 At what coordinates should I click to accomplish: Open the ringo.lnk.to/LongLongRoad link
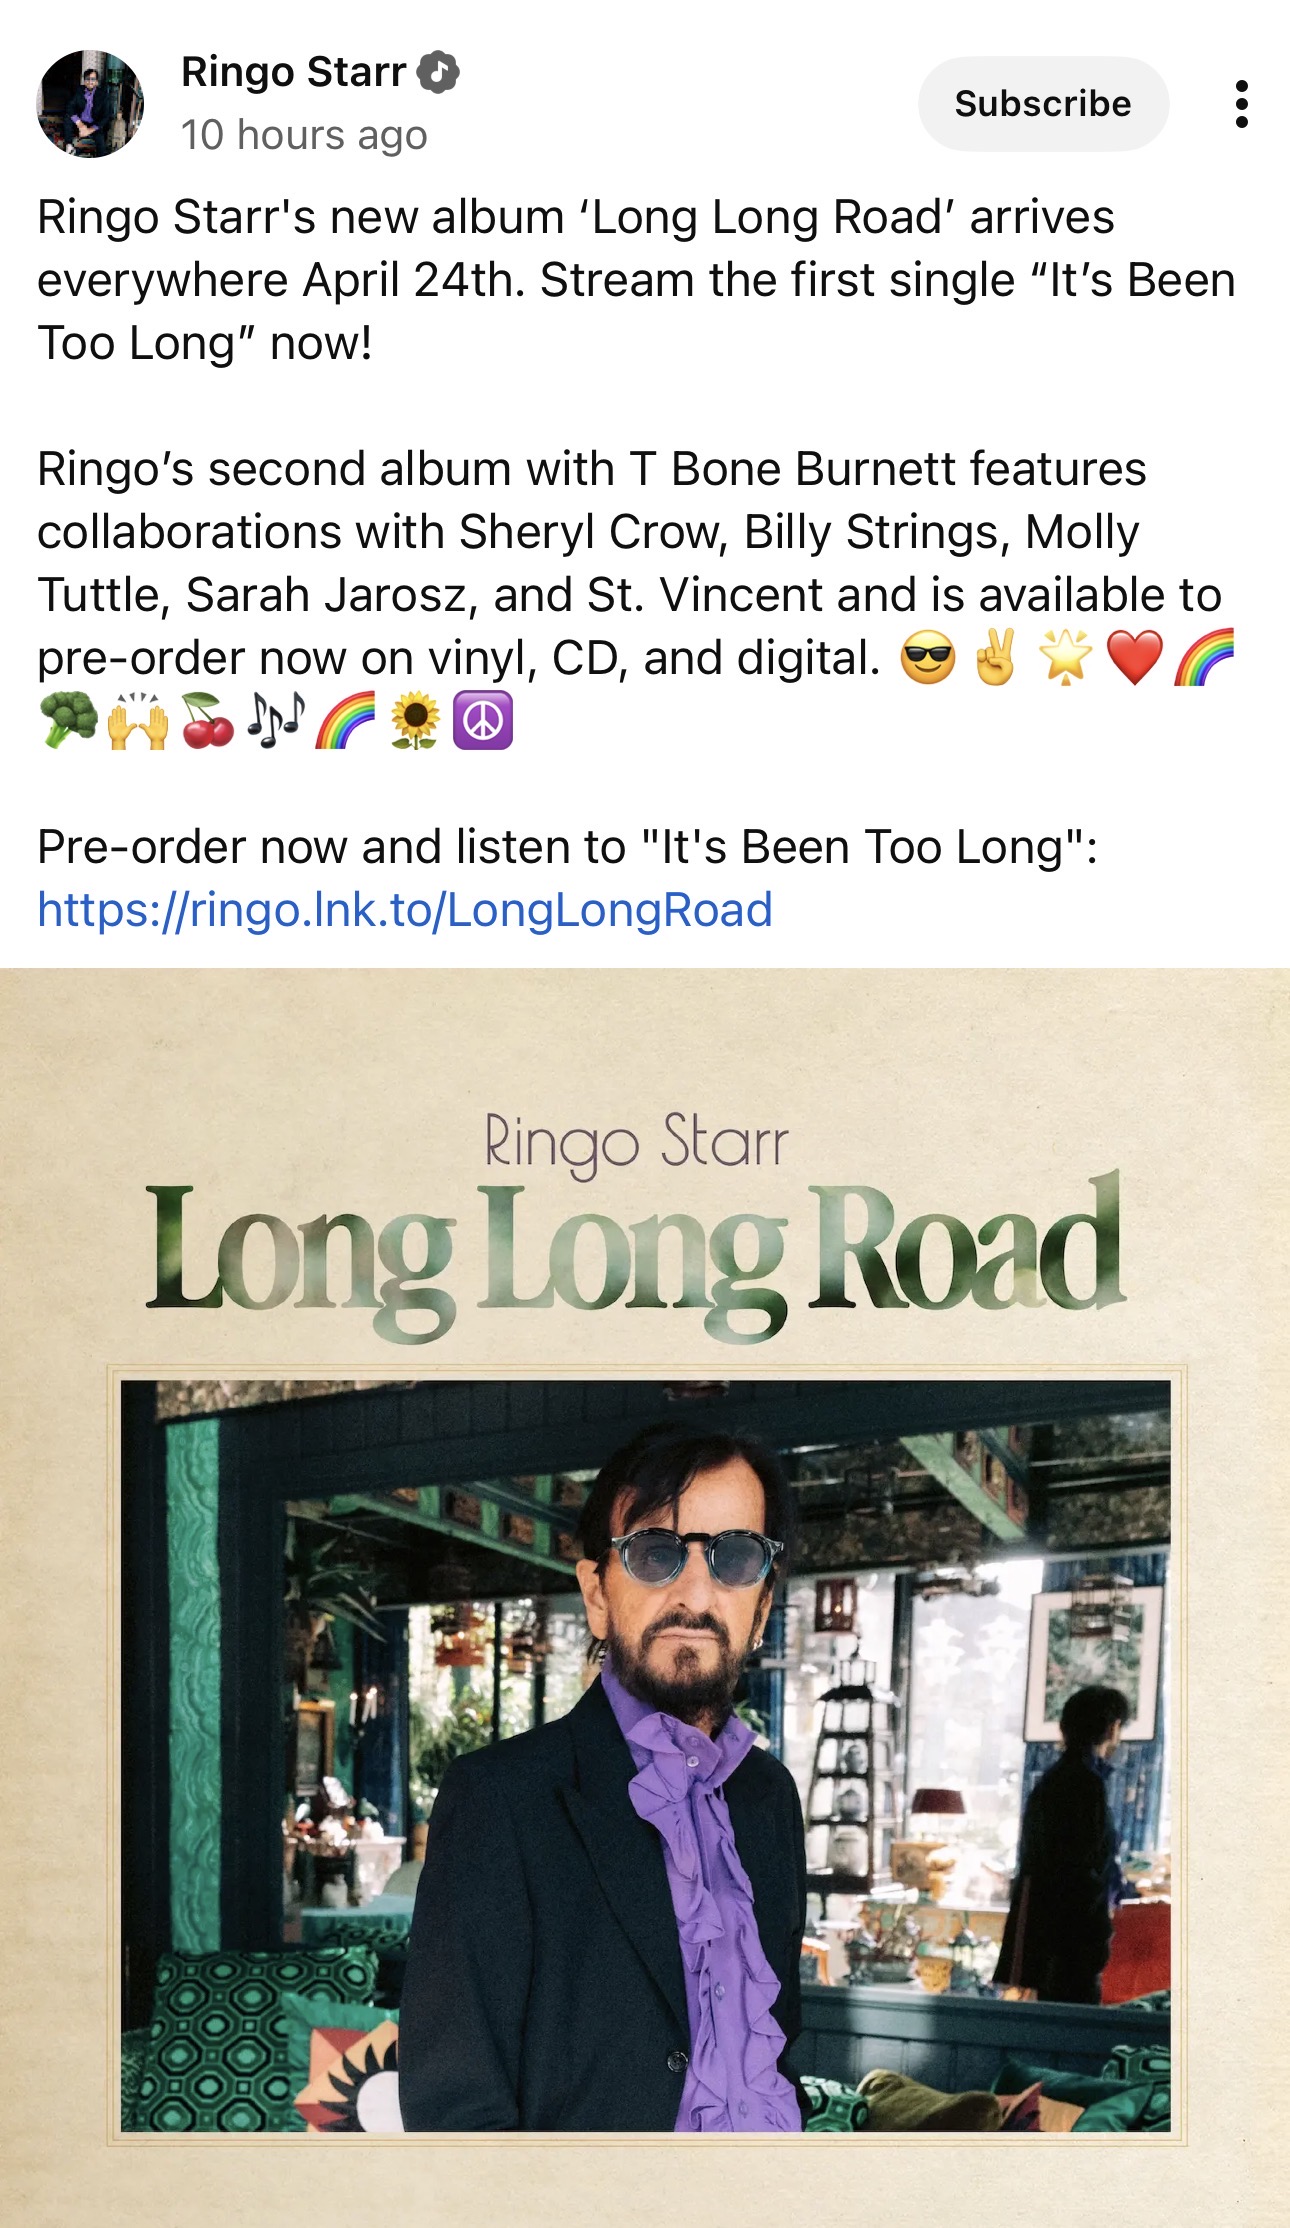click(405, 909)
